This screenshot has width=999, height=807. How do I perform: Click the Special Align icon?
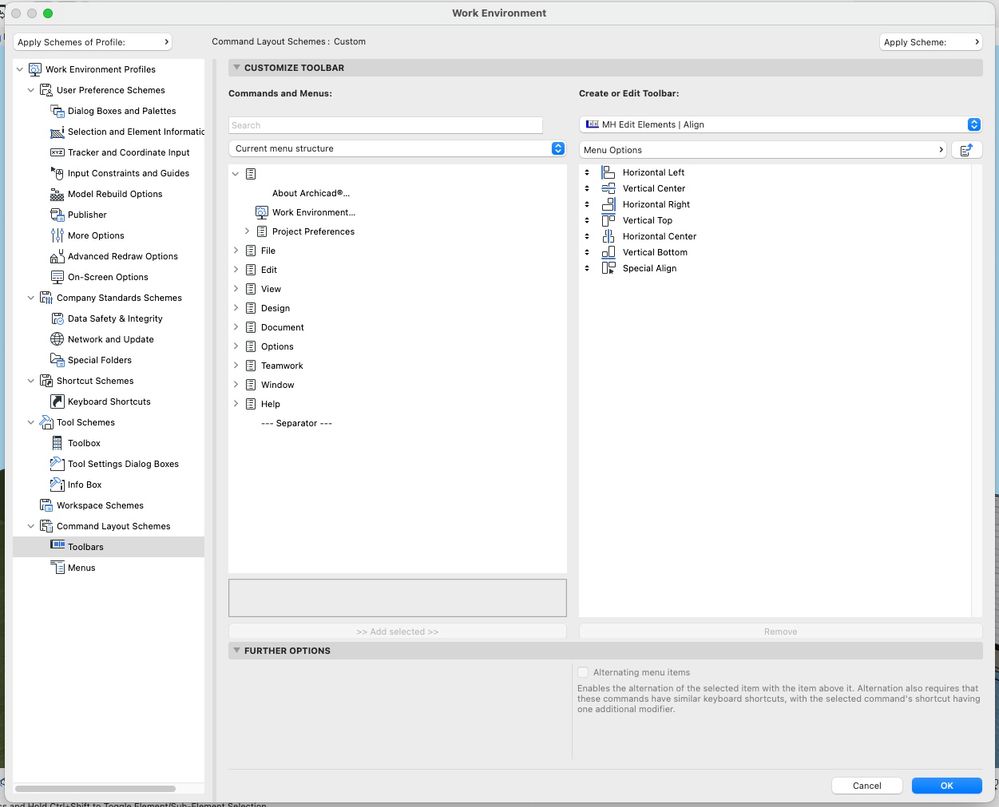click(608, 268)
